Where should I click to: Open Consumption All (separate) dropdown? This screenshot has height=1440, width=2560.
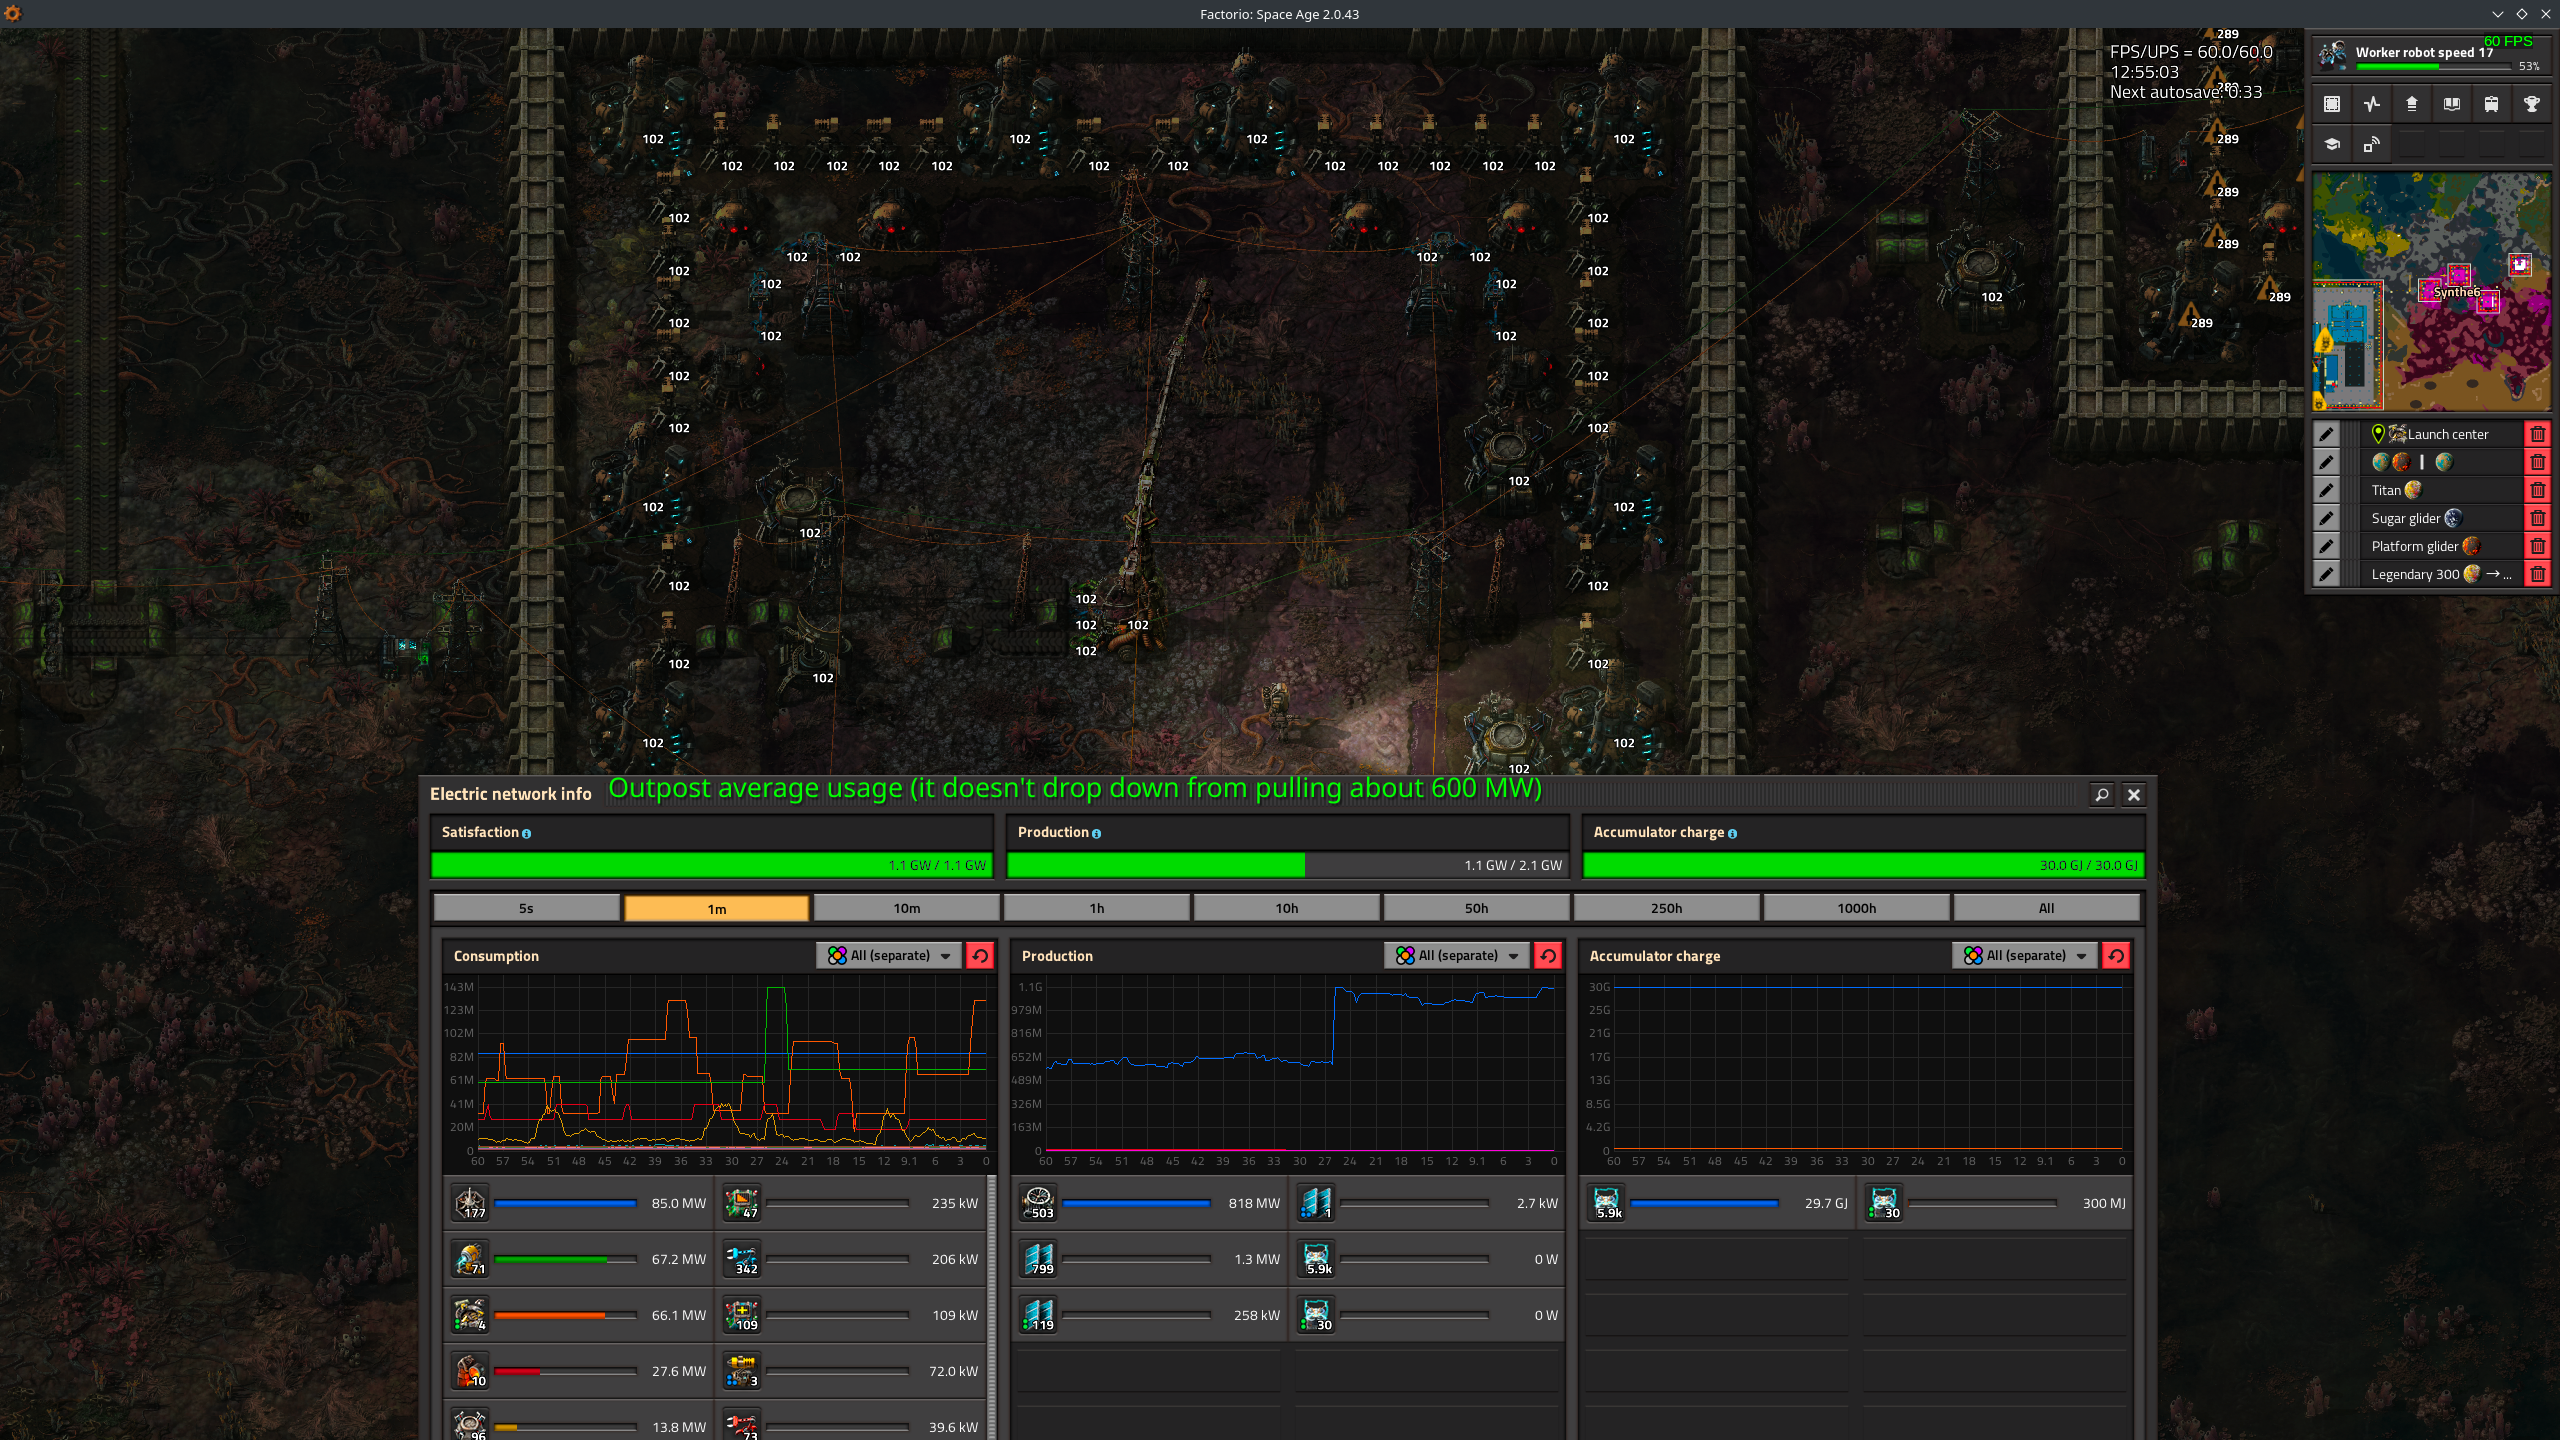pos(889,955)
